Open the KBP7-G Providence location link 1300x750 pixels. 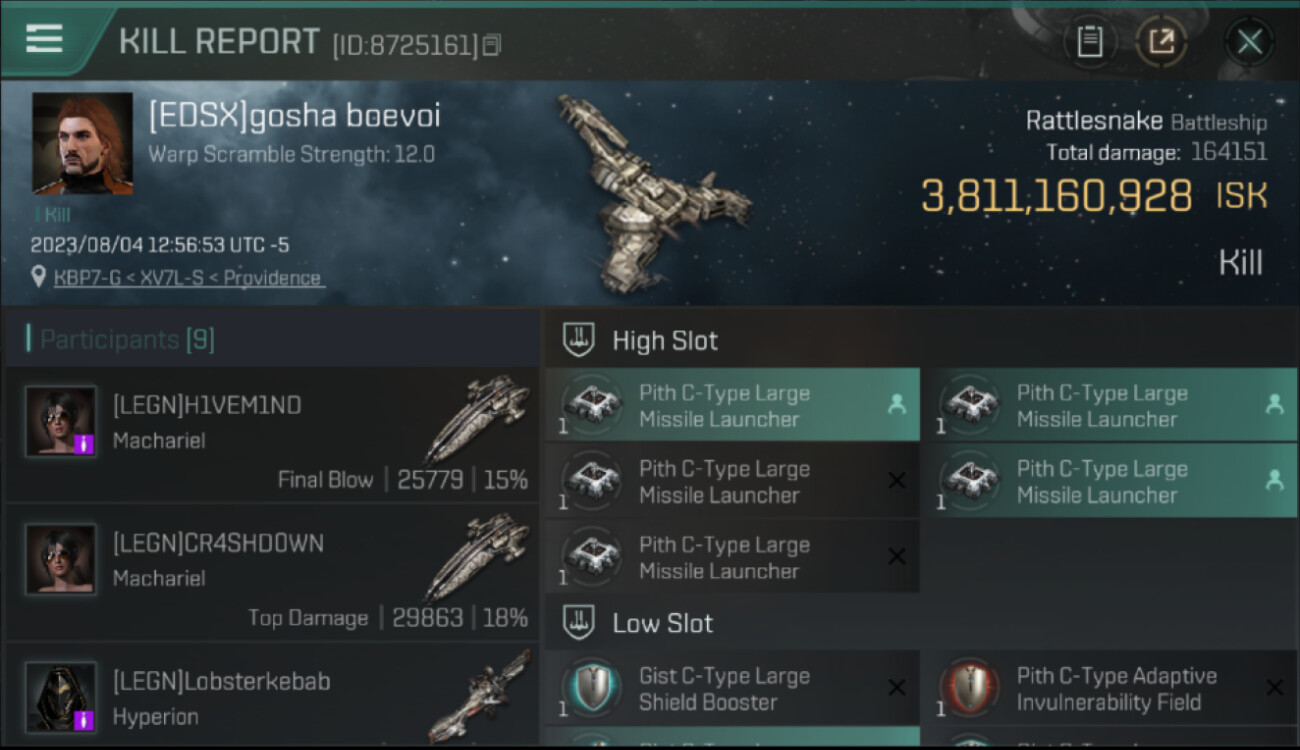pos(188,278)
